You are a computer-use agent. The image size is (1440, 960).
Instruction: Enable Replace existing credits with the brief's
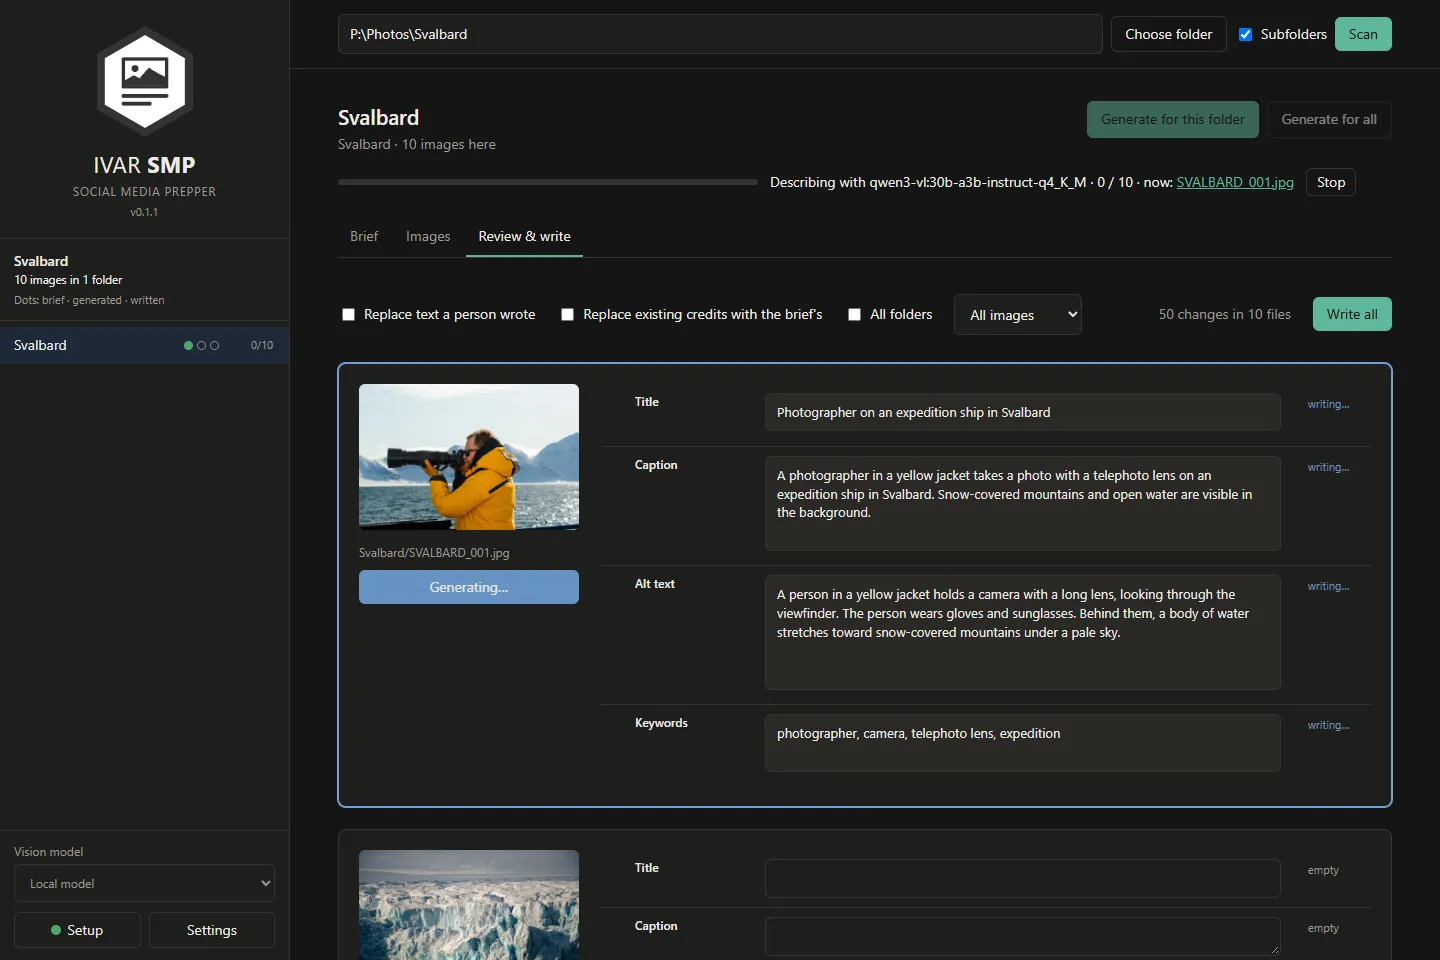(568, 315)
